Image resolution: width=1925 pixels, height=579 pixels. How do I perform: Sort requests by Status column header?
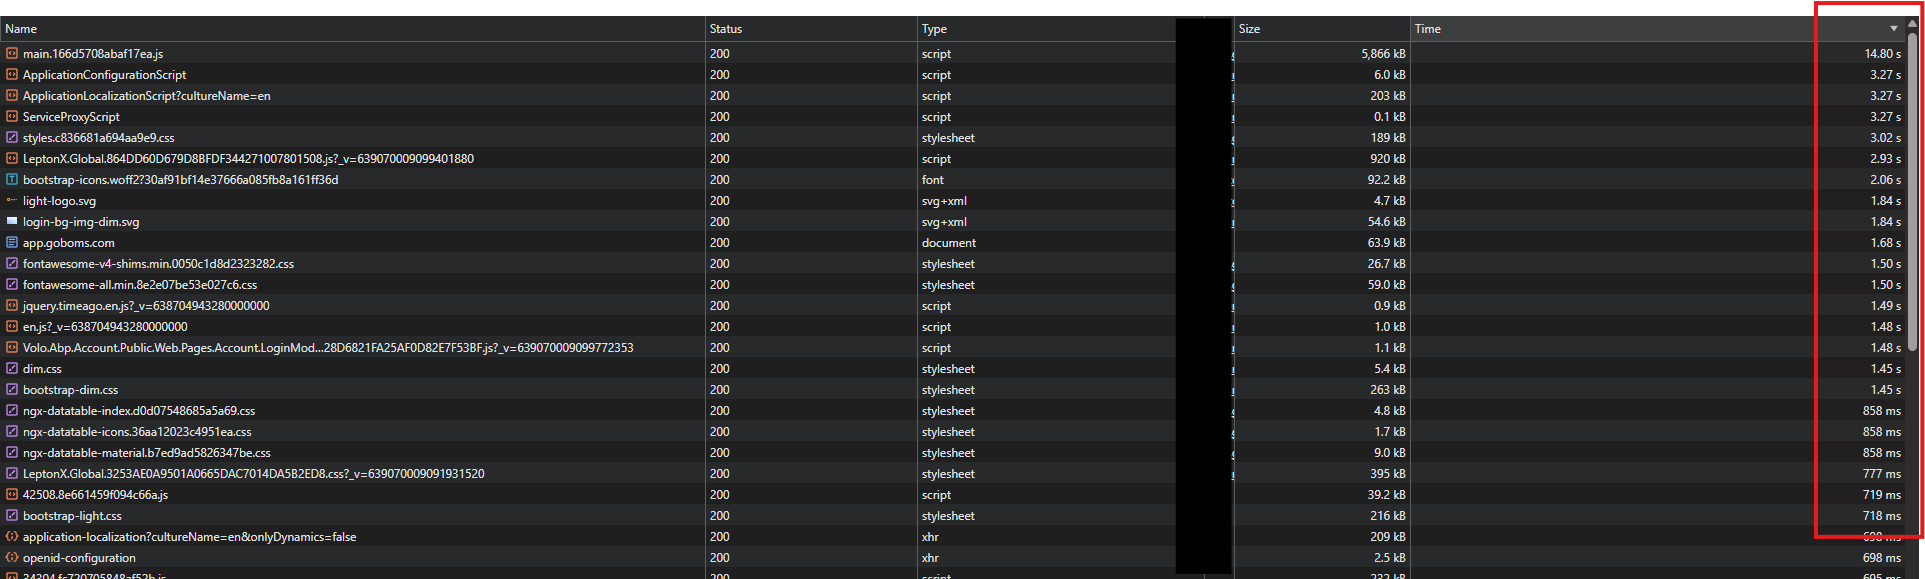(x=811, y=29)
